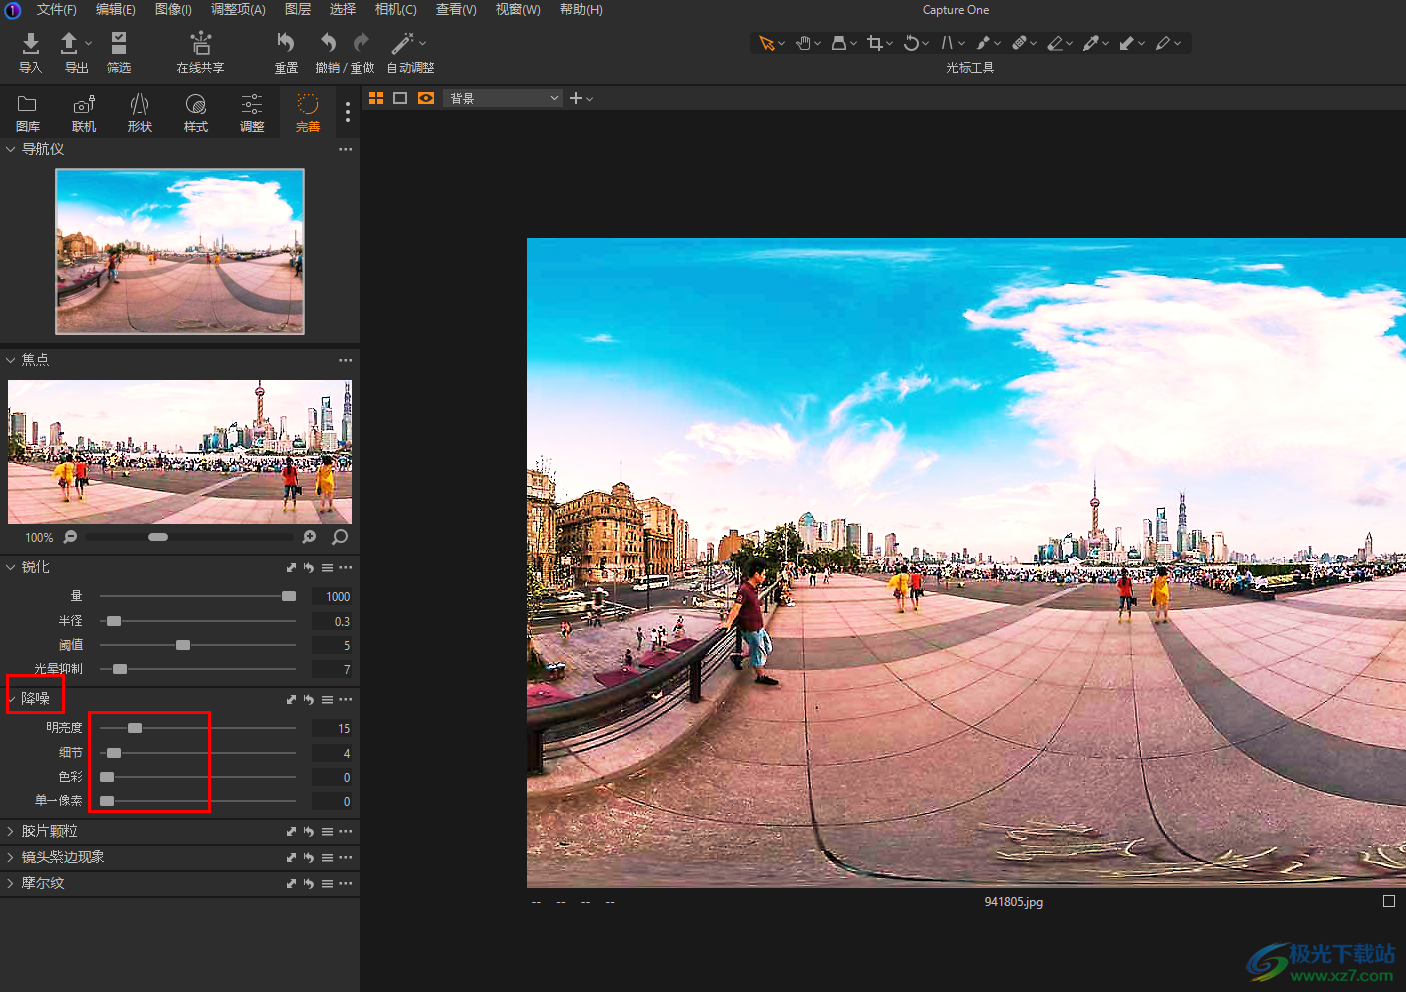
Task: Select the Crop cursor tool
Action: [875, 43]
